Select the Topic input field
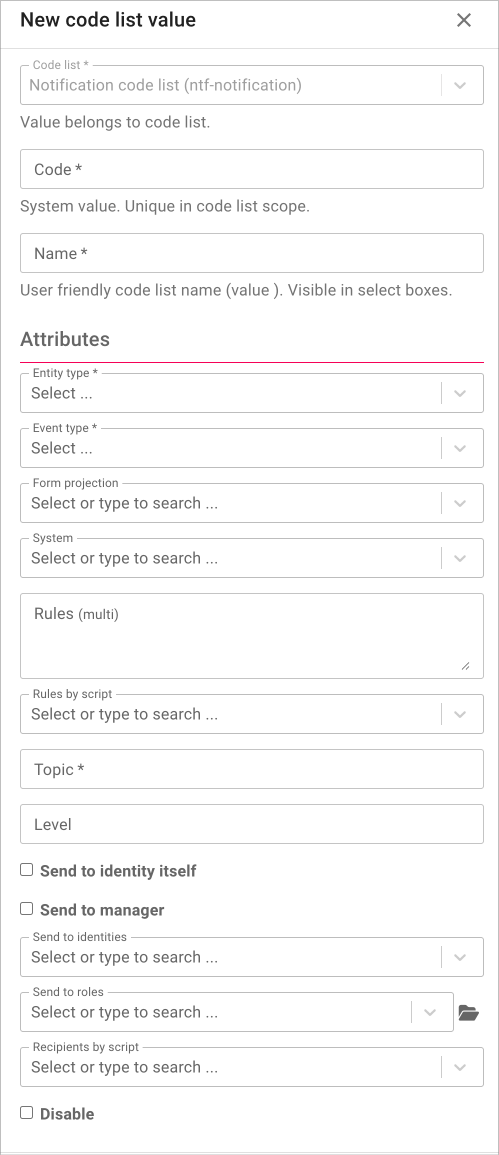 click(252, 770)
